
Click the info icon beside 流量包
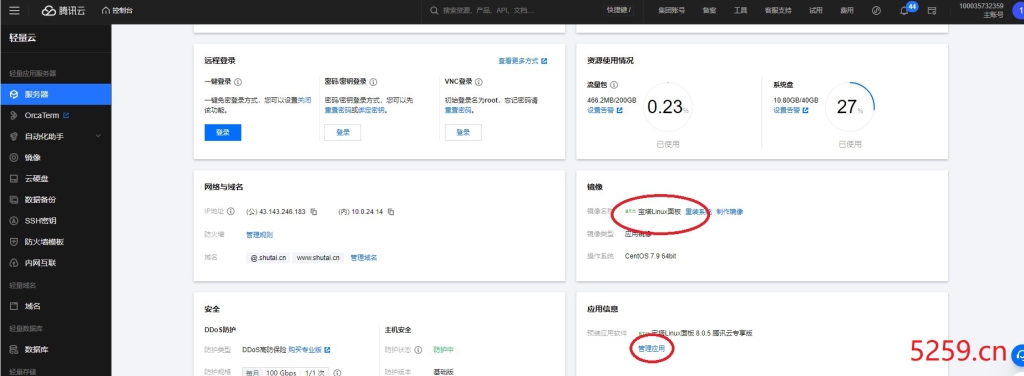[615, 85]
